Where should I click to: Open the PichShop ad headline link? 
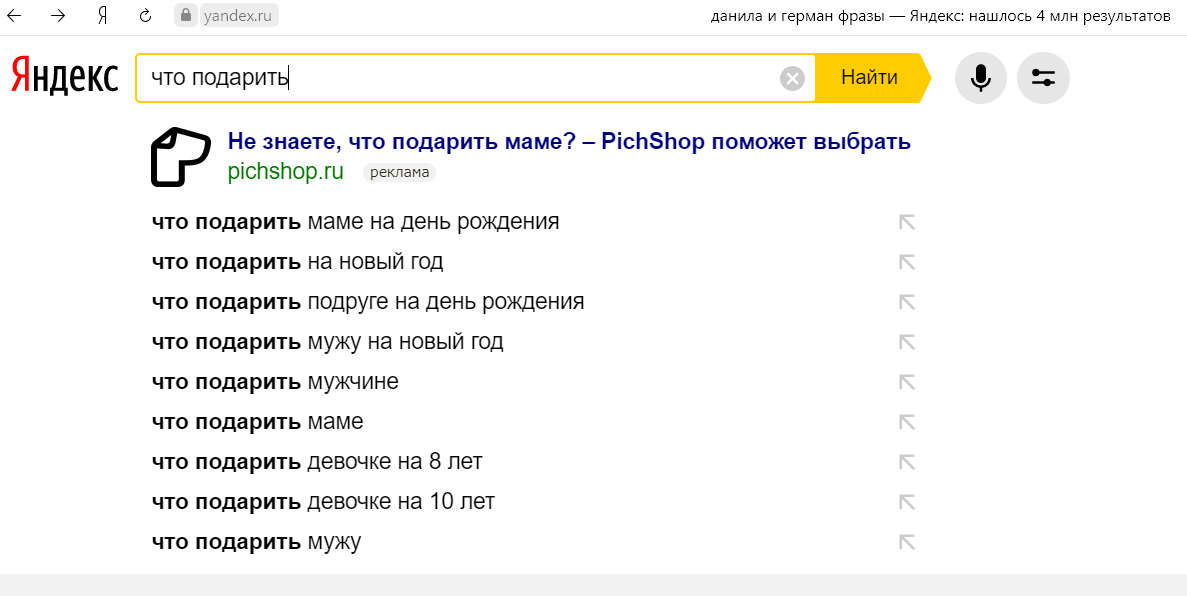pos(569,142)
